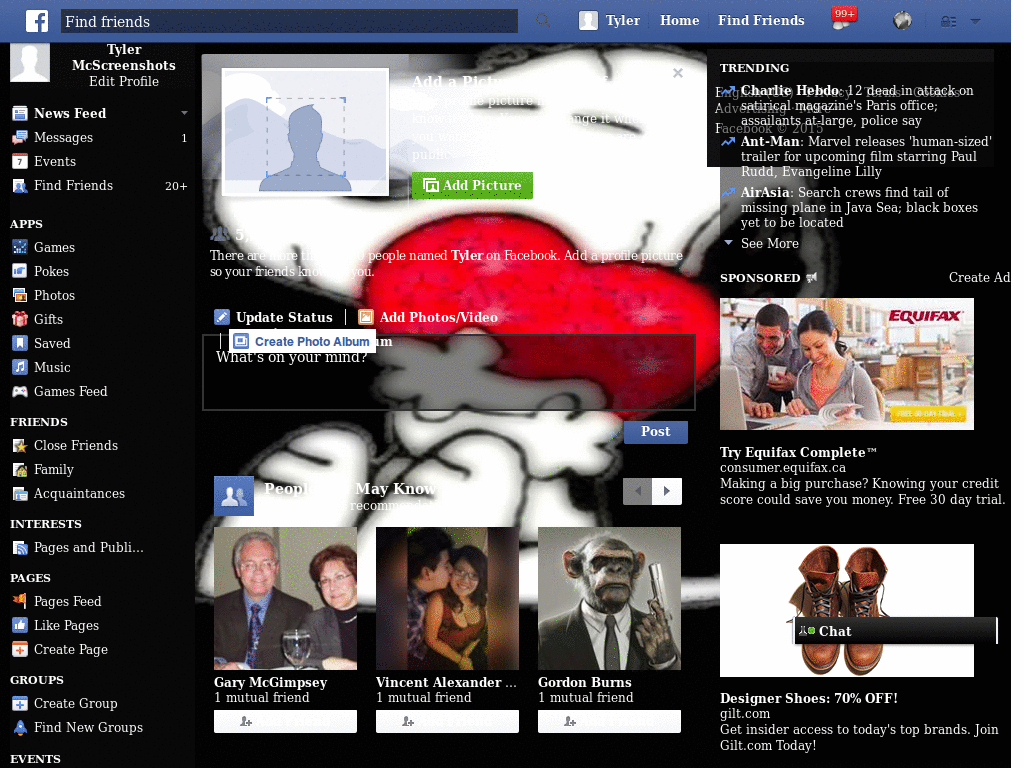Viewport: 1024px width, 768px height.
Task: Click the Pages and Public feed icon
Action: [x=20, y=547]
